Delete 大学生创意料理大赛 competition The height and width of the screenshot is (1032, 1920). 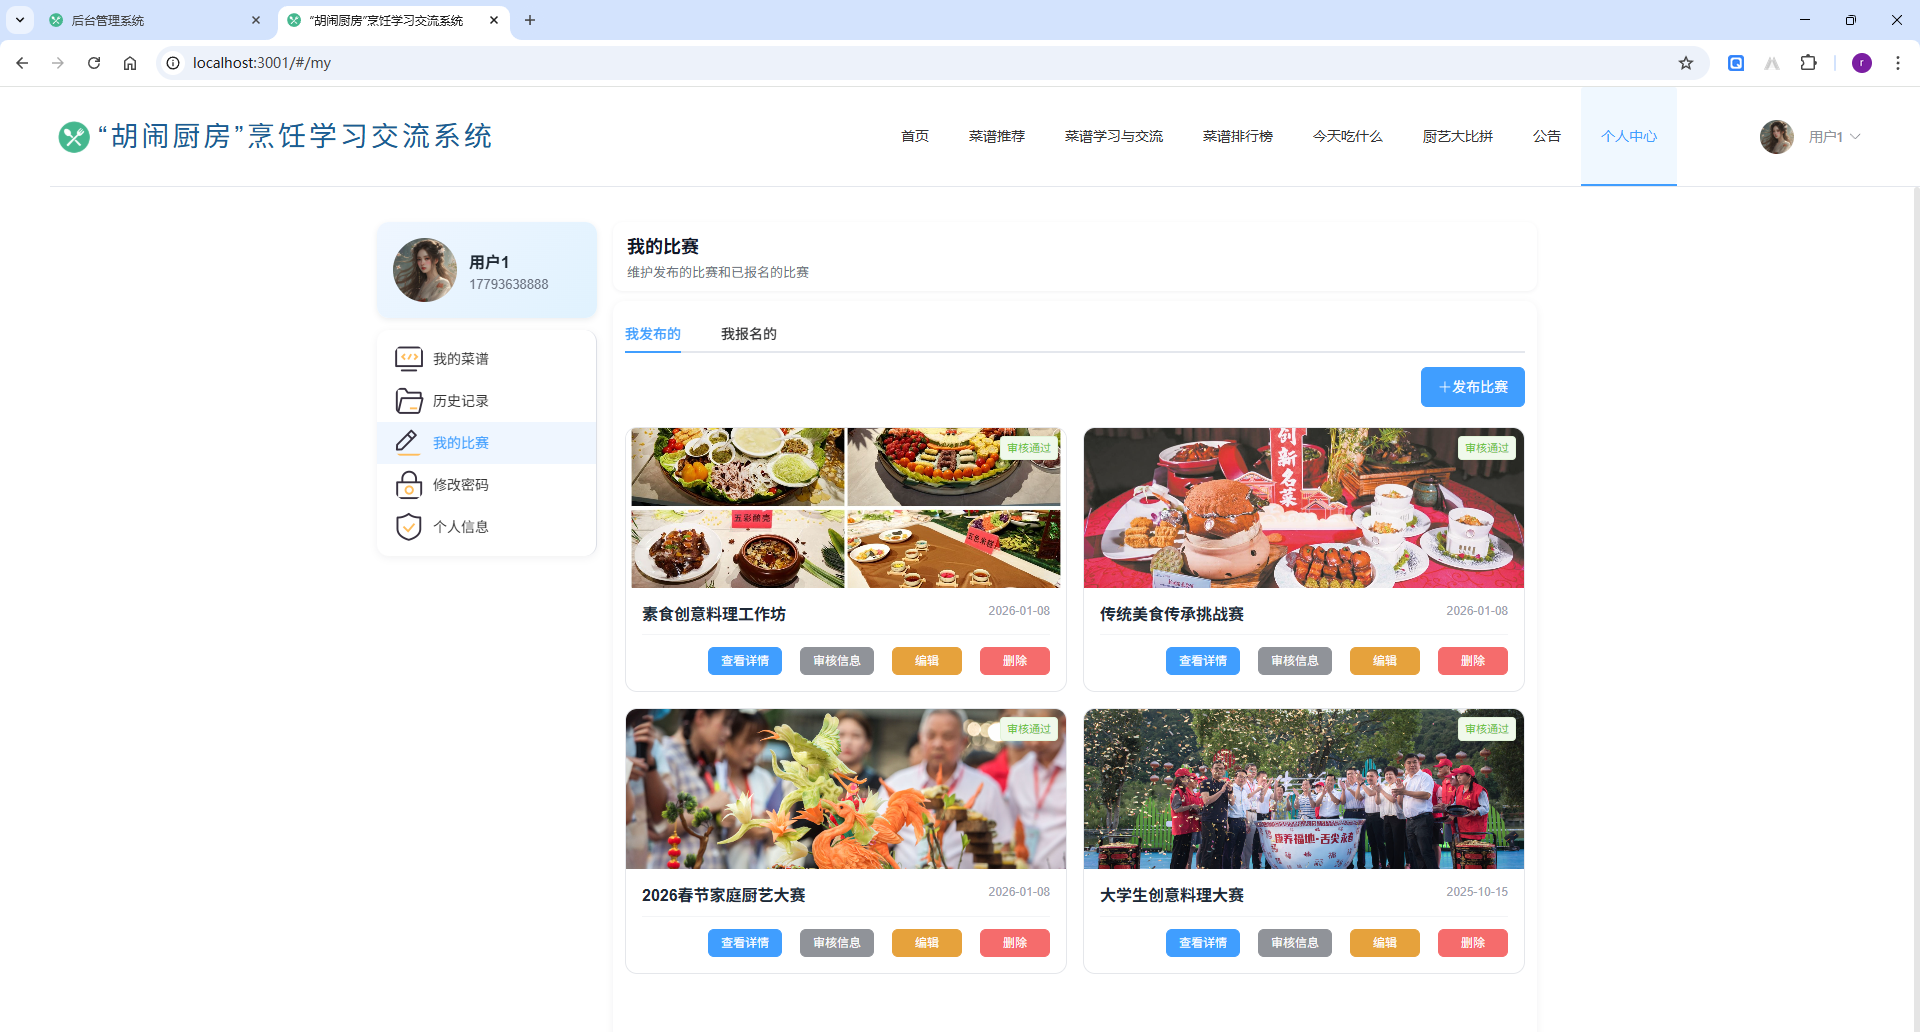click(1473, 943)
